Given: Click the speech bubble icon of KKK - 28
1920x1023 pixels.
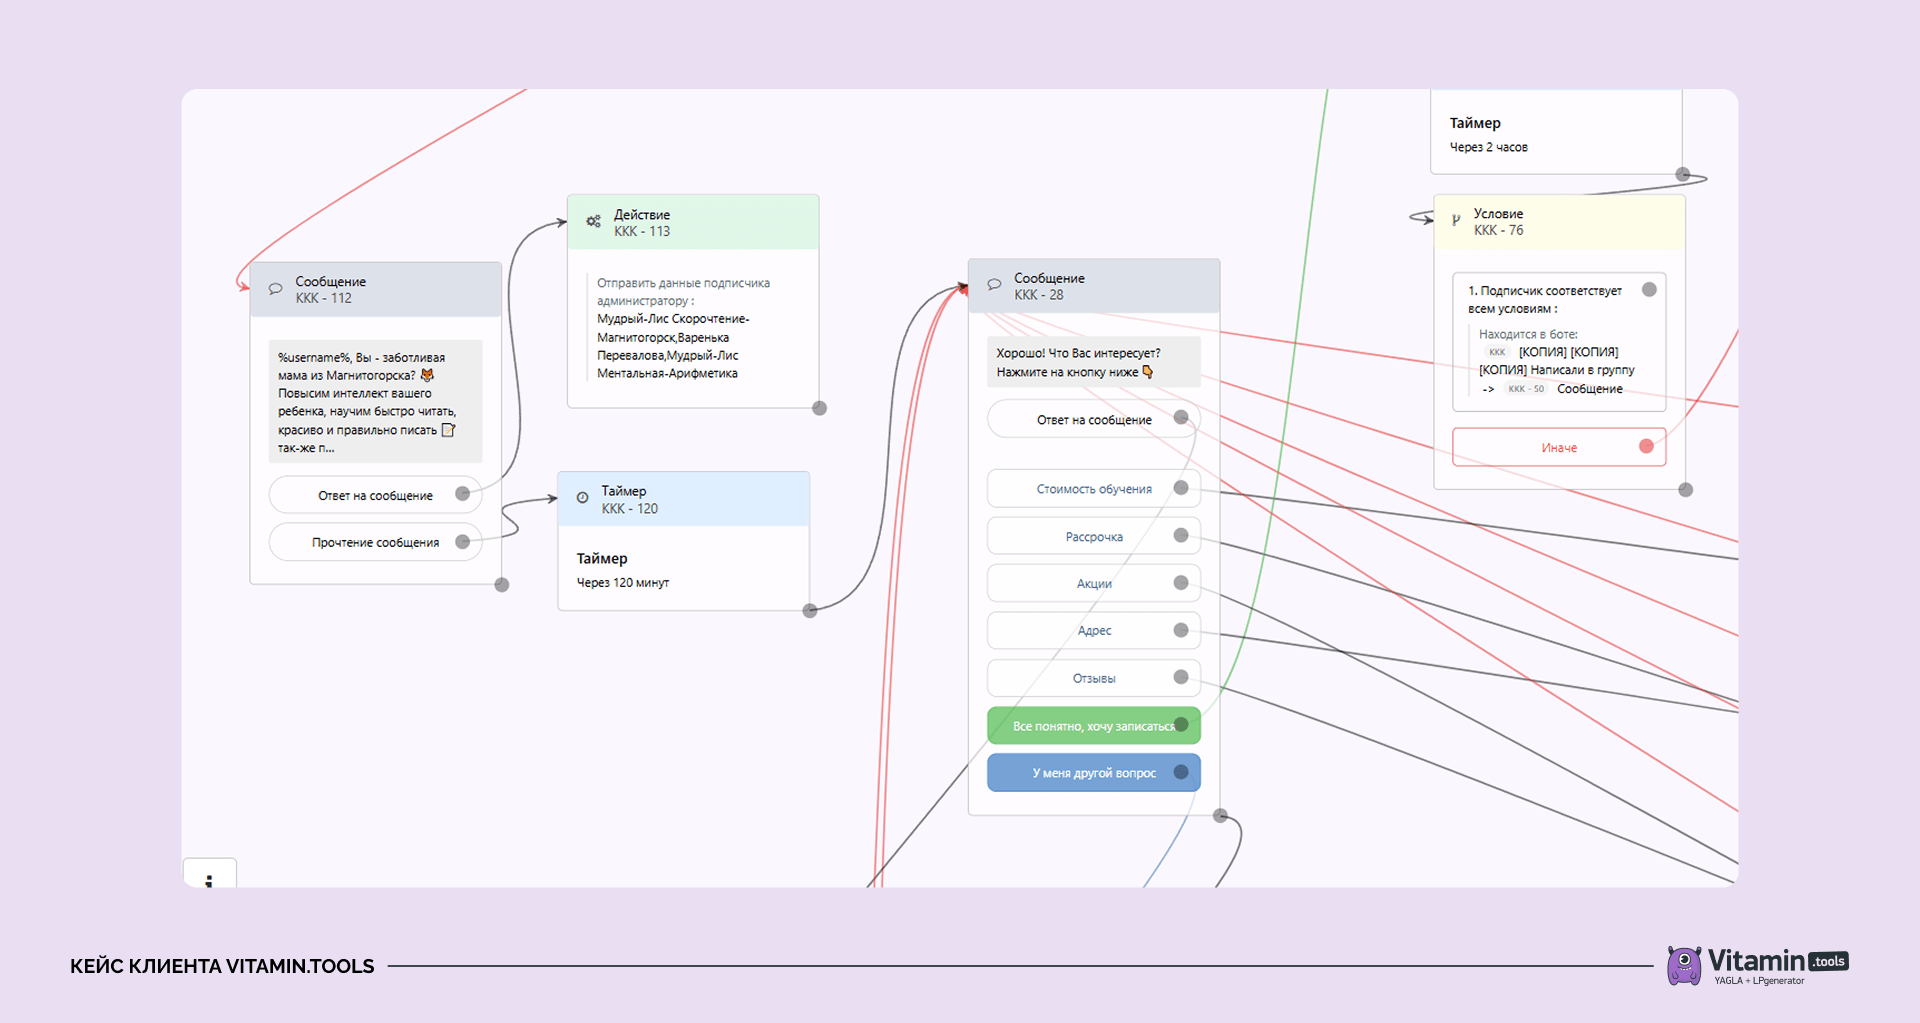Looking at the screenshot, I should pyautogui.click(x=994, y=285).
